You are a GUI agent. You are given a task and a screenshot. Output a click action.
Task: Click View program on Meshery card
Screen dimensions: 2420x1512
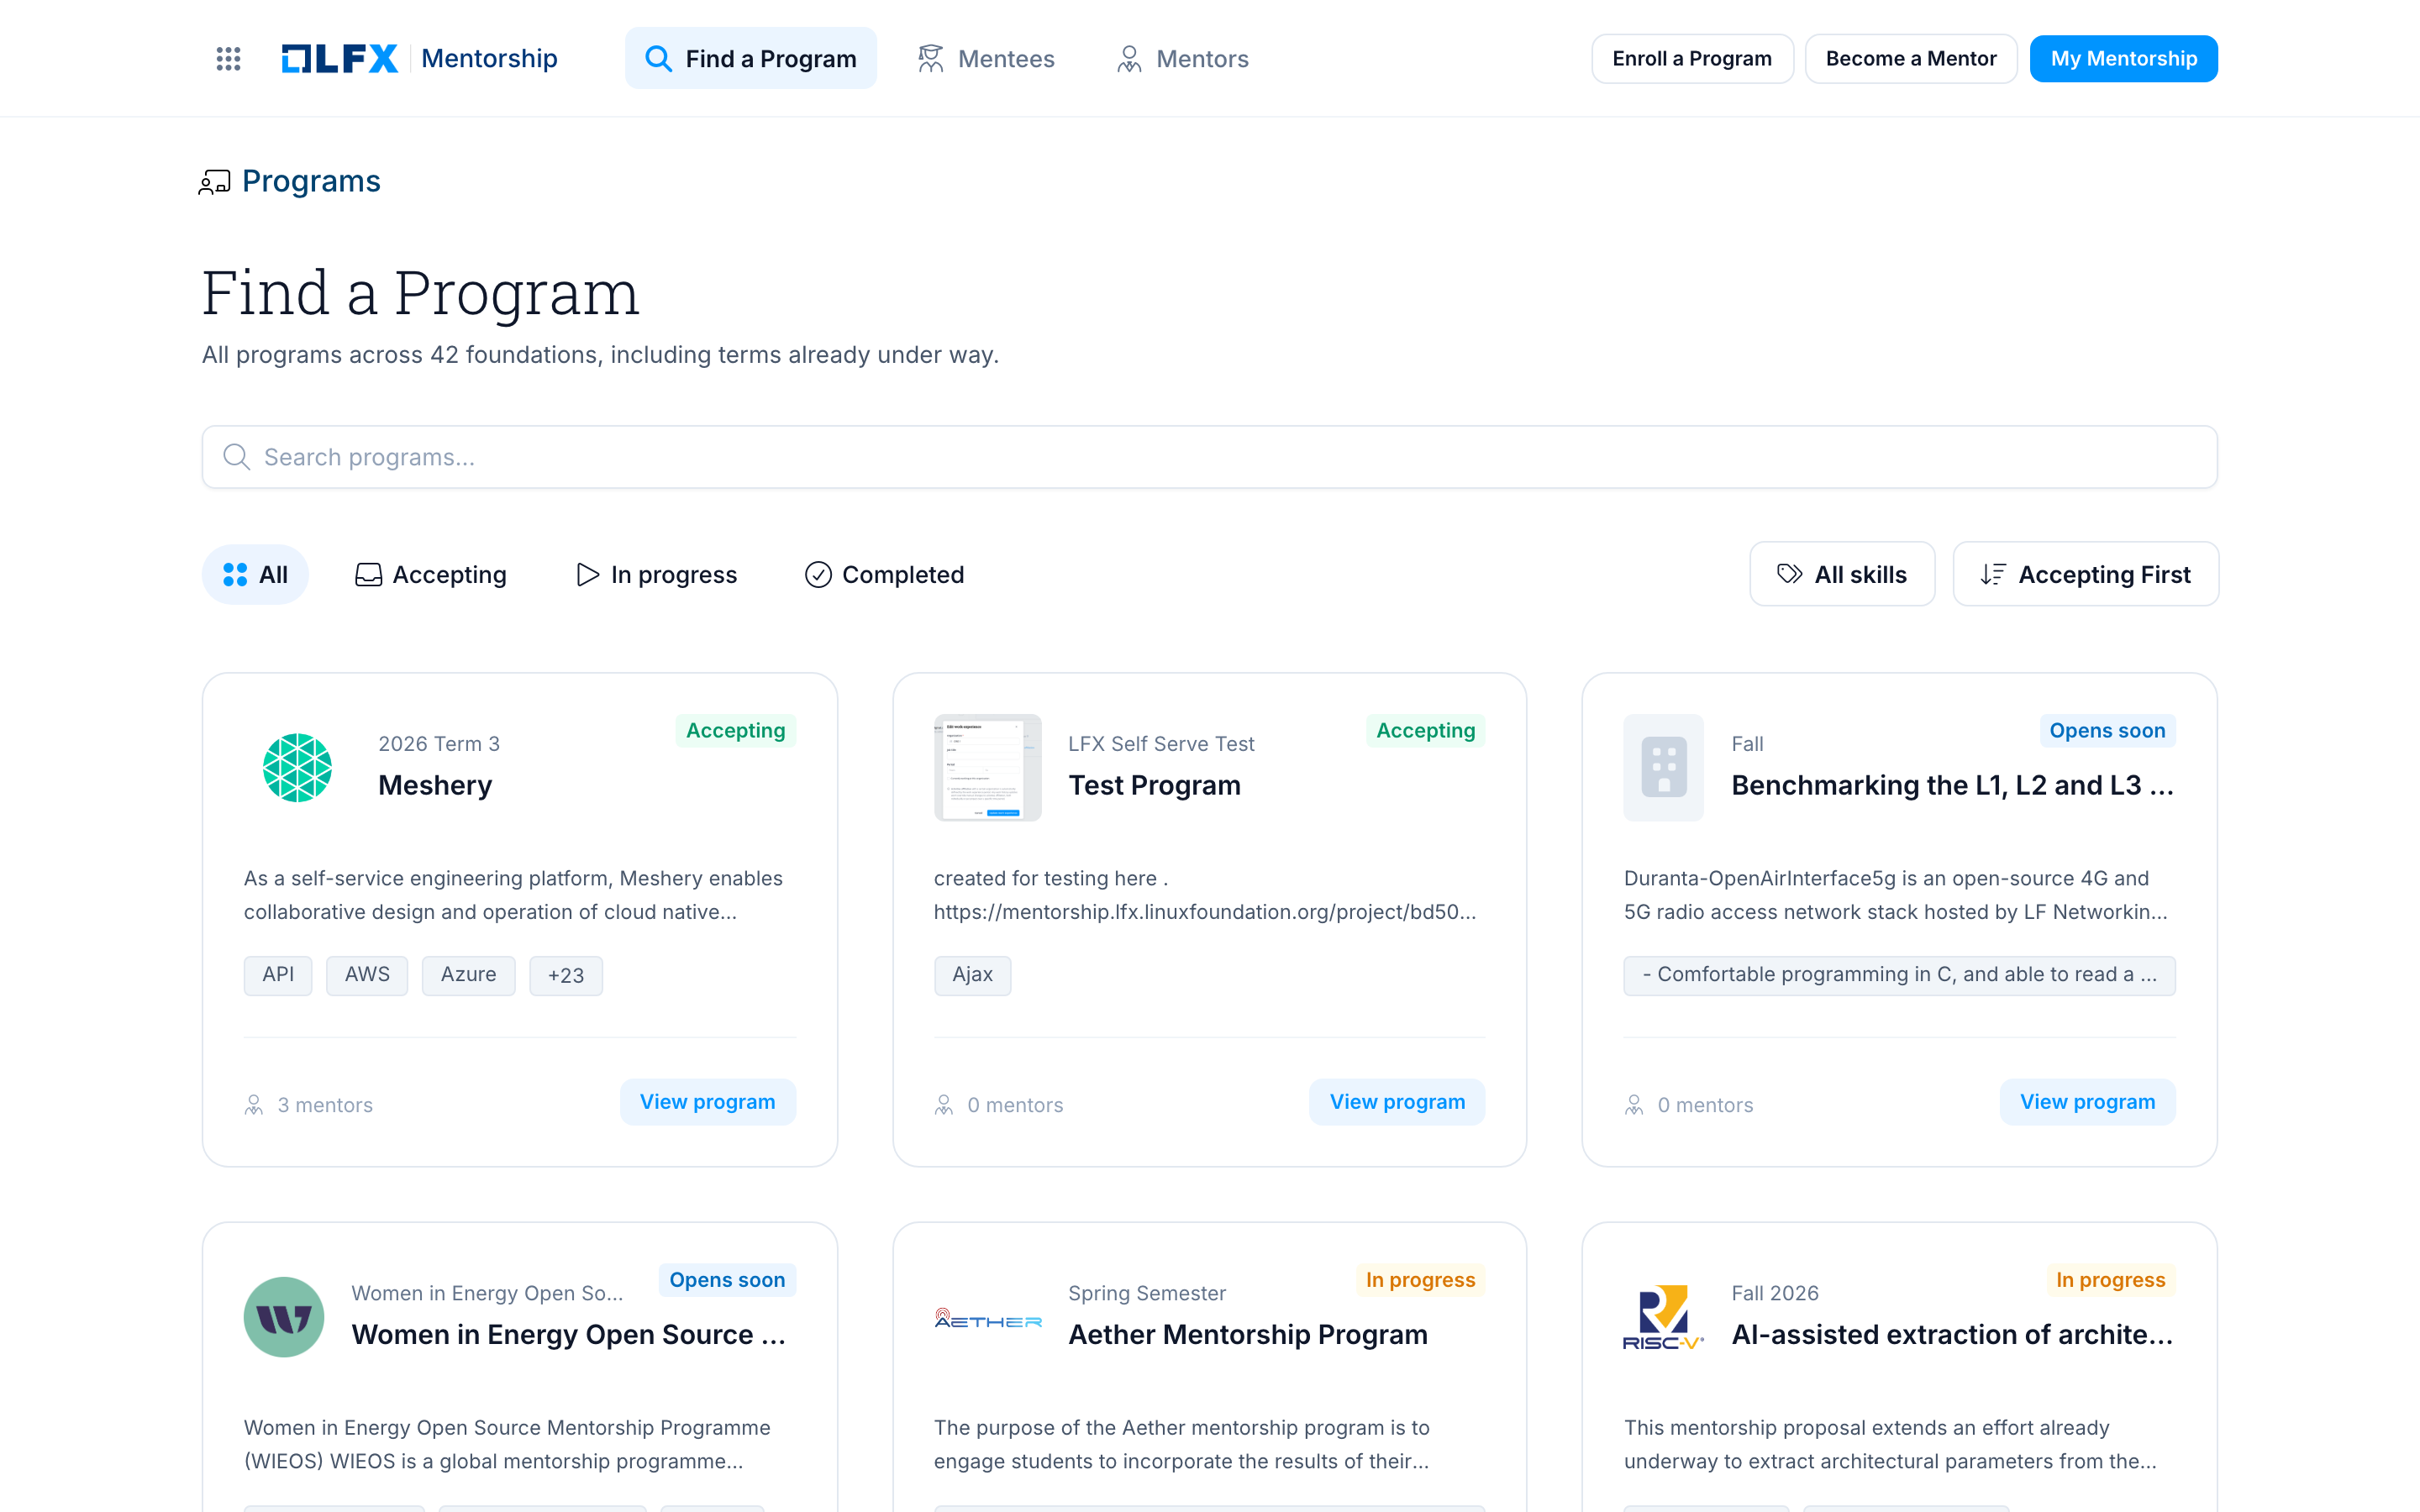click(x=707, y=1102)
